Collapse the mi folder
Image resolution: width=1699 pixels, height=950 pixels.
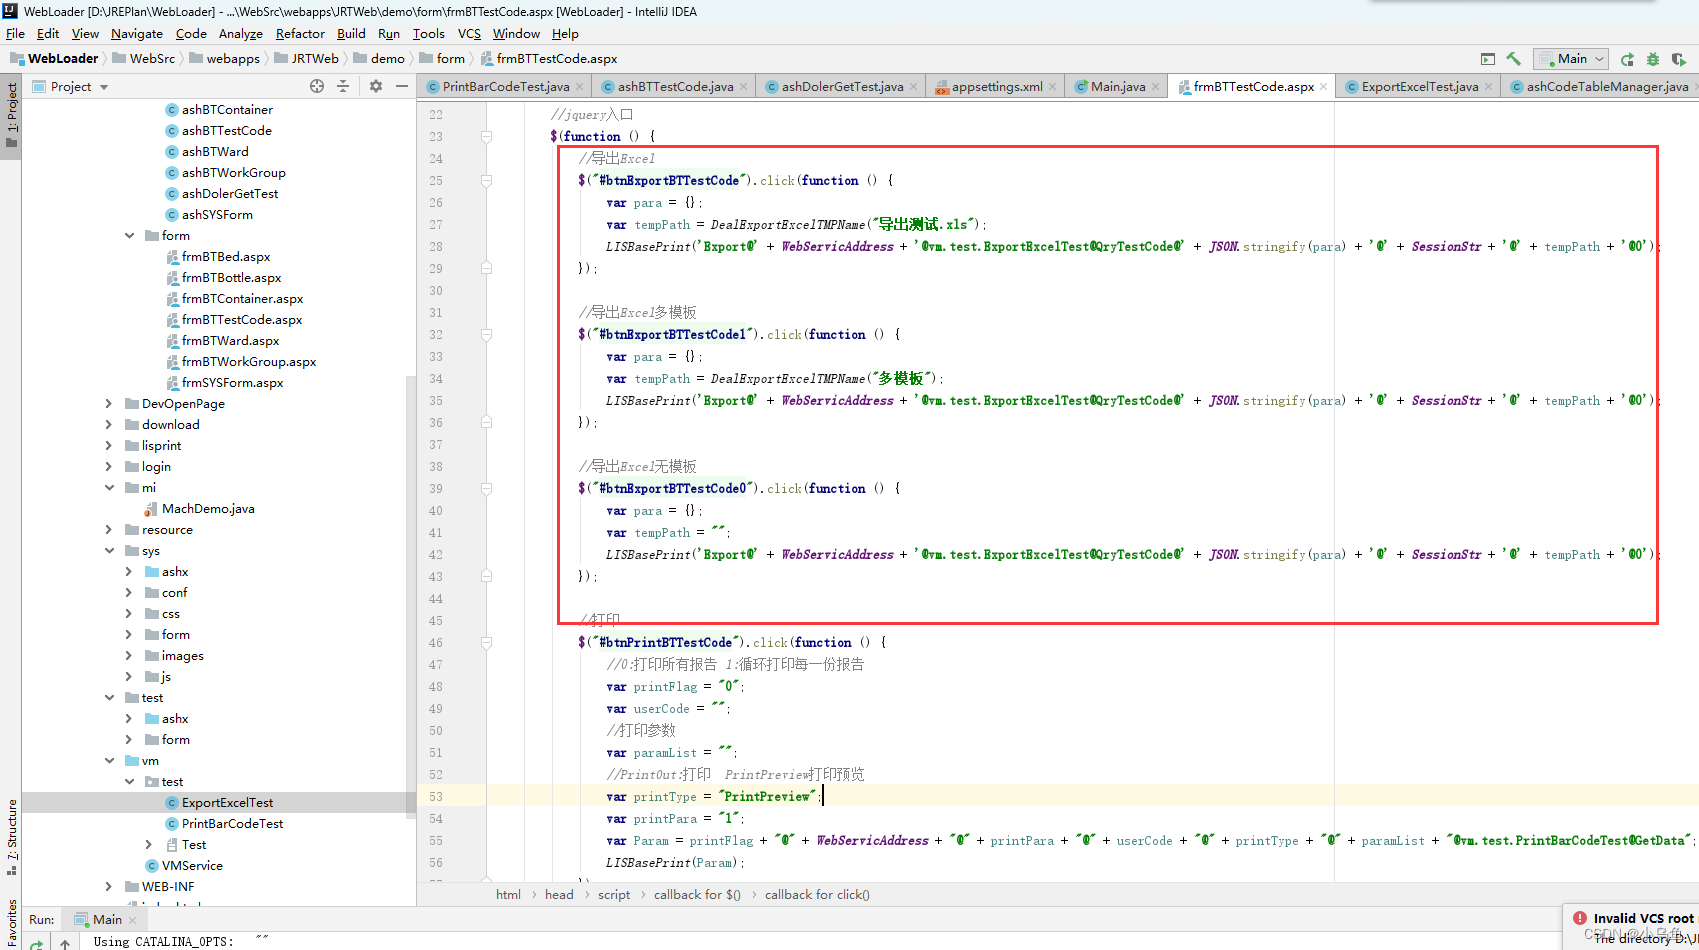[109, 488]
